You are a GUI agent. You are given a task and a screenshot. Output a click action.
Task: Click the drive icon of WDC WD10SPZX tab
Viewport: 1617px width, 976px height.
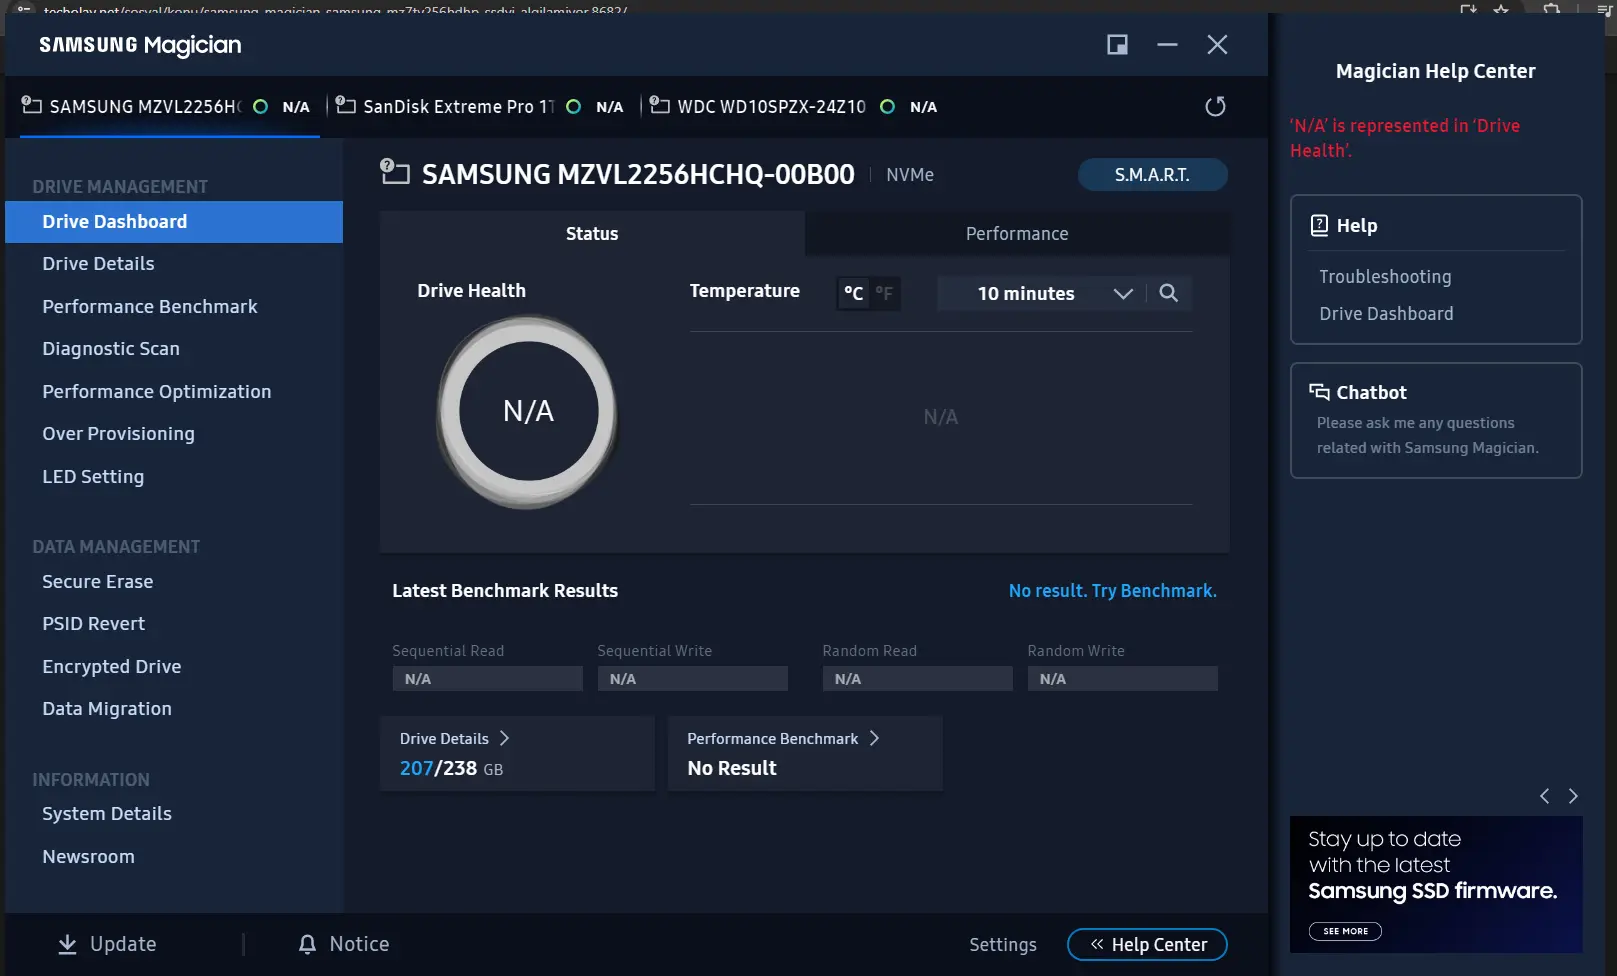point(660,105)
